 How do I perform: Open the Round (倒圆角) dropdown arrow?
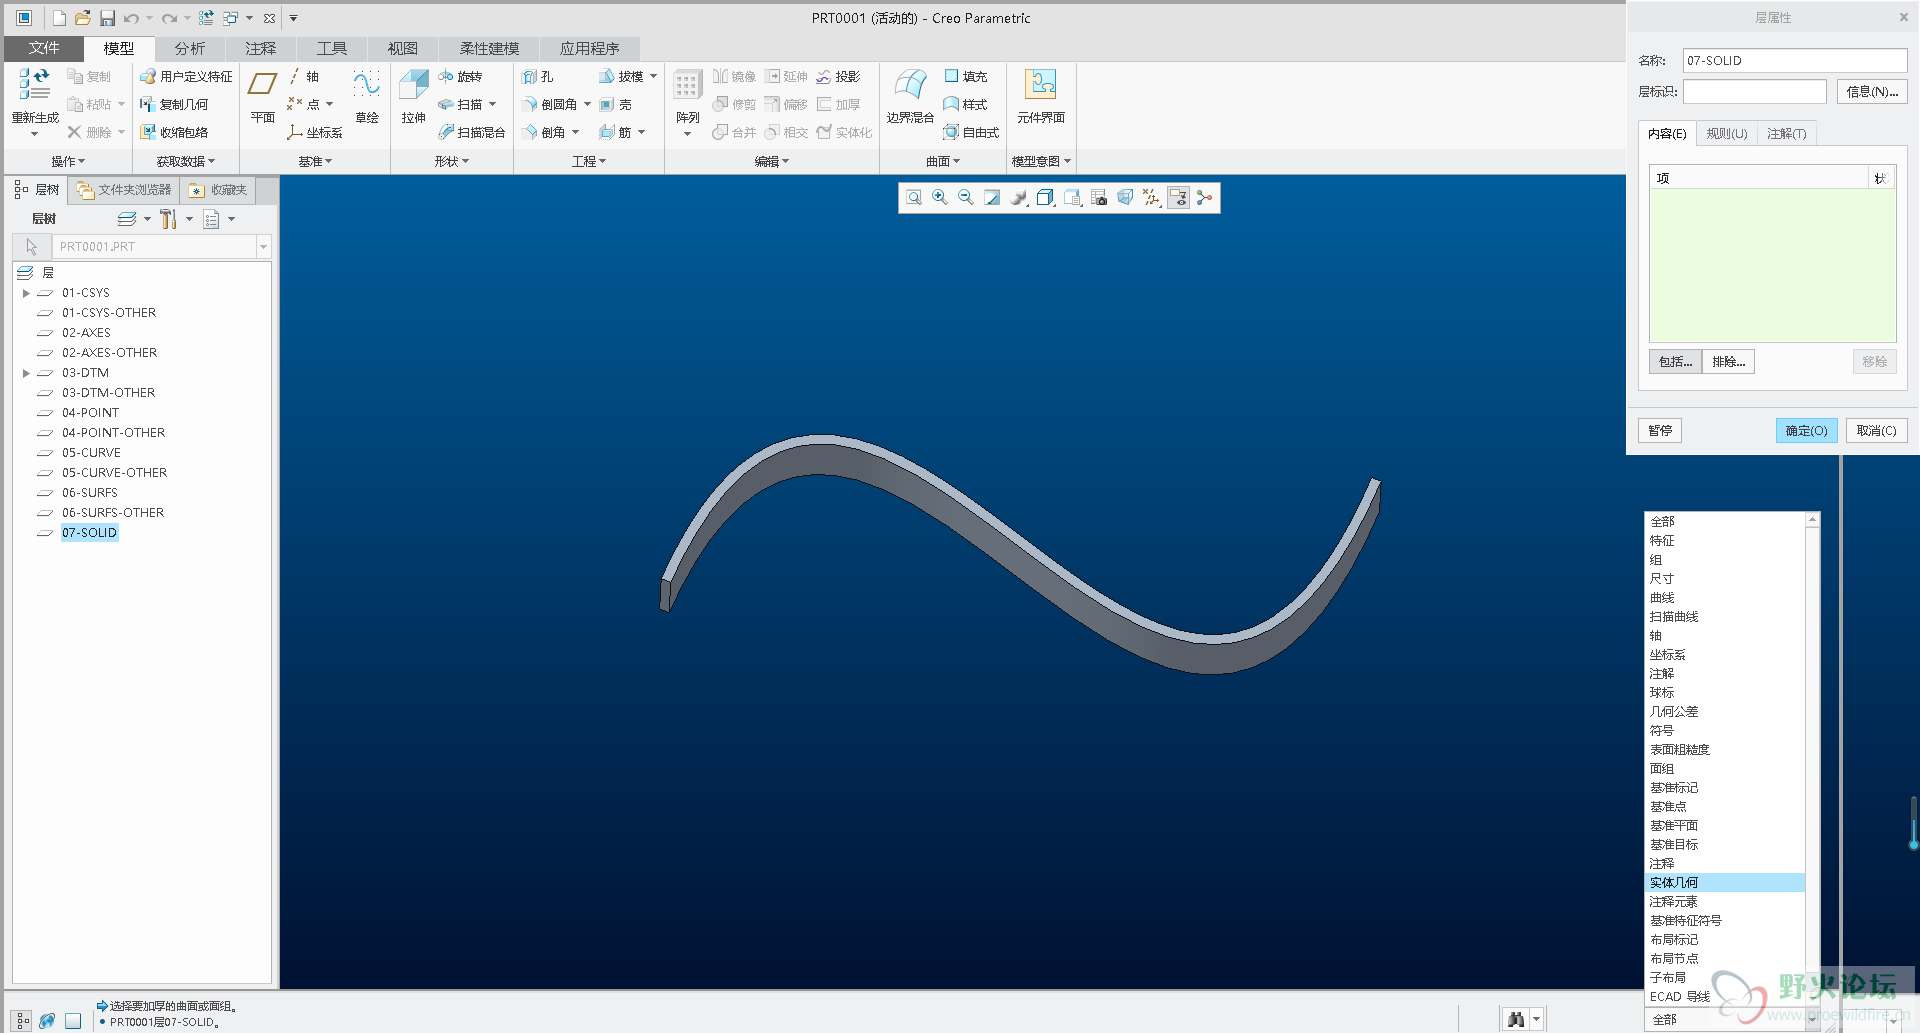(x=587, y=104)
